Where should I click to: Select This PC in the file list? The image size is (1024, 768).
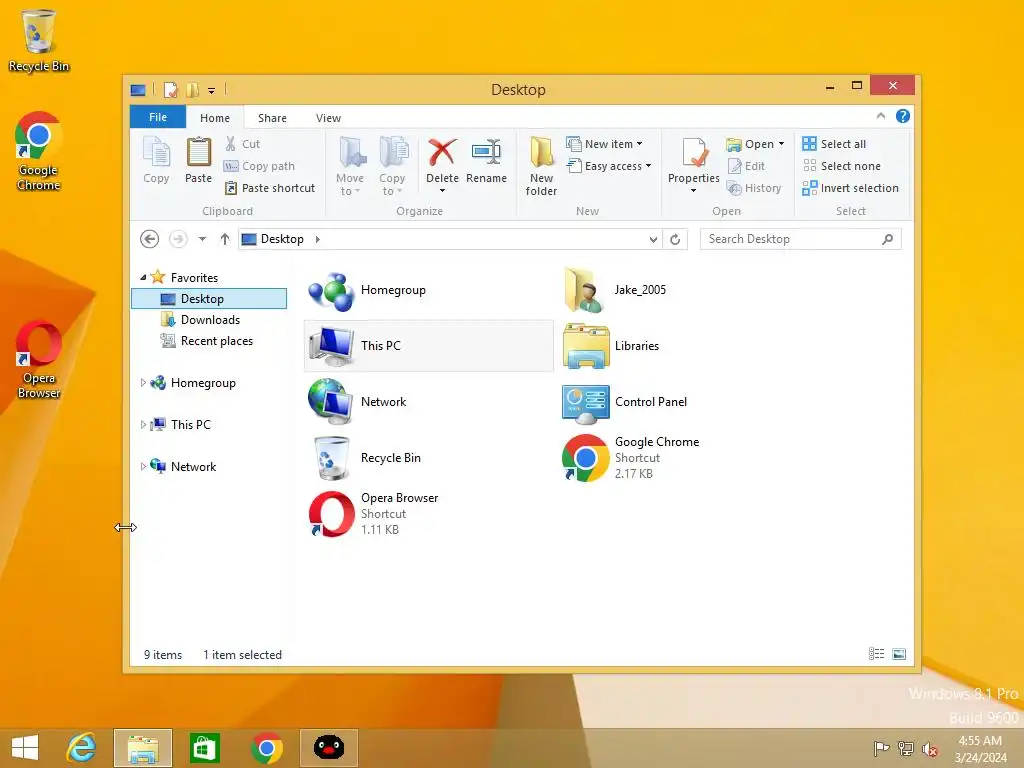429,346
